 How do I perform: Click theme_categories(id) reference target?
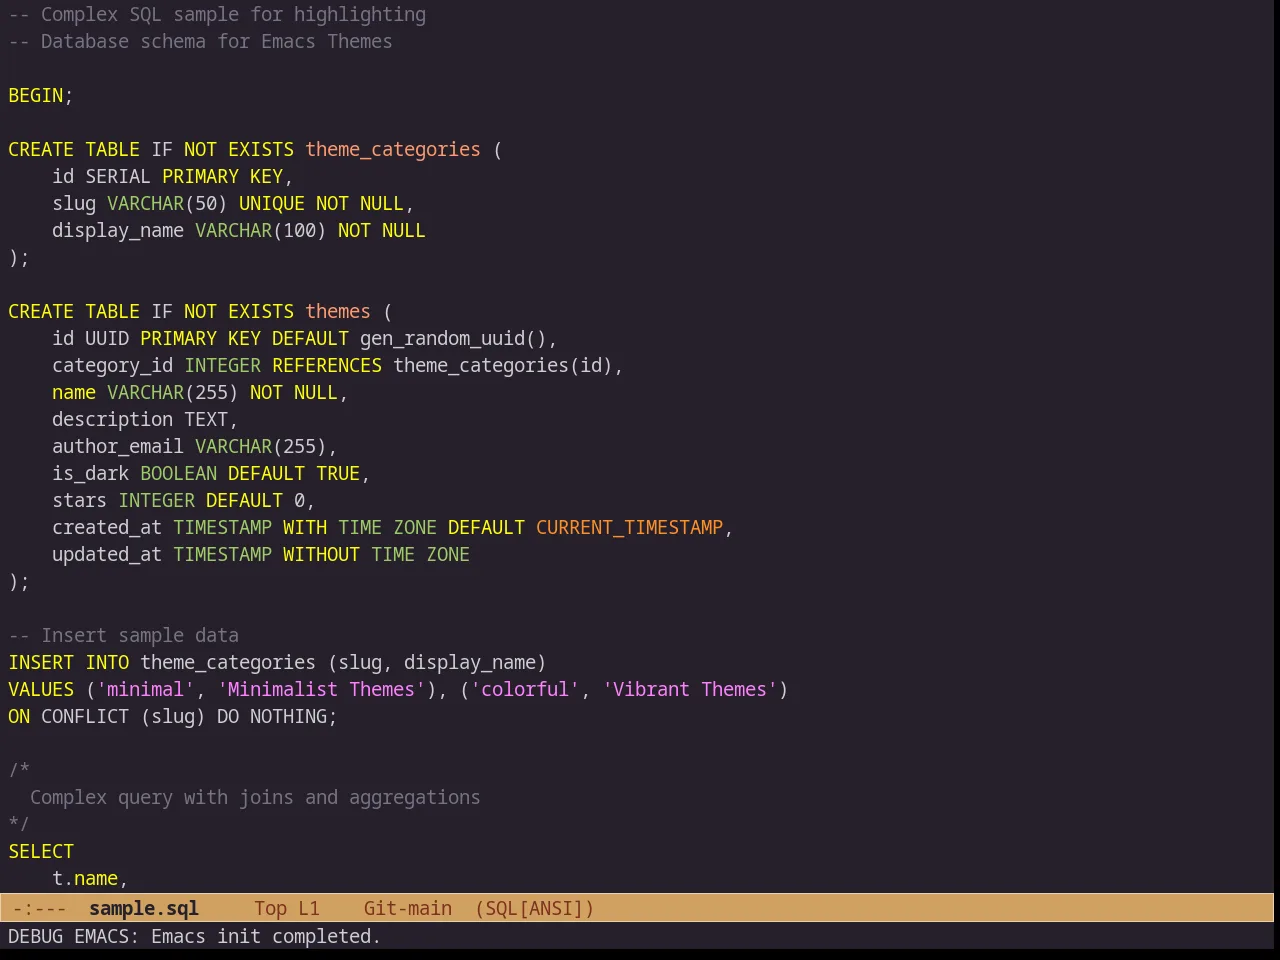503,365
